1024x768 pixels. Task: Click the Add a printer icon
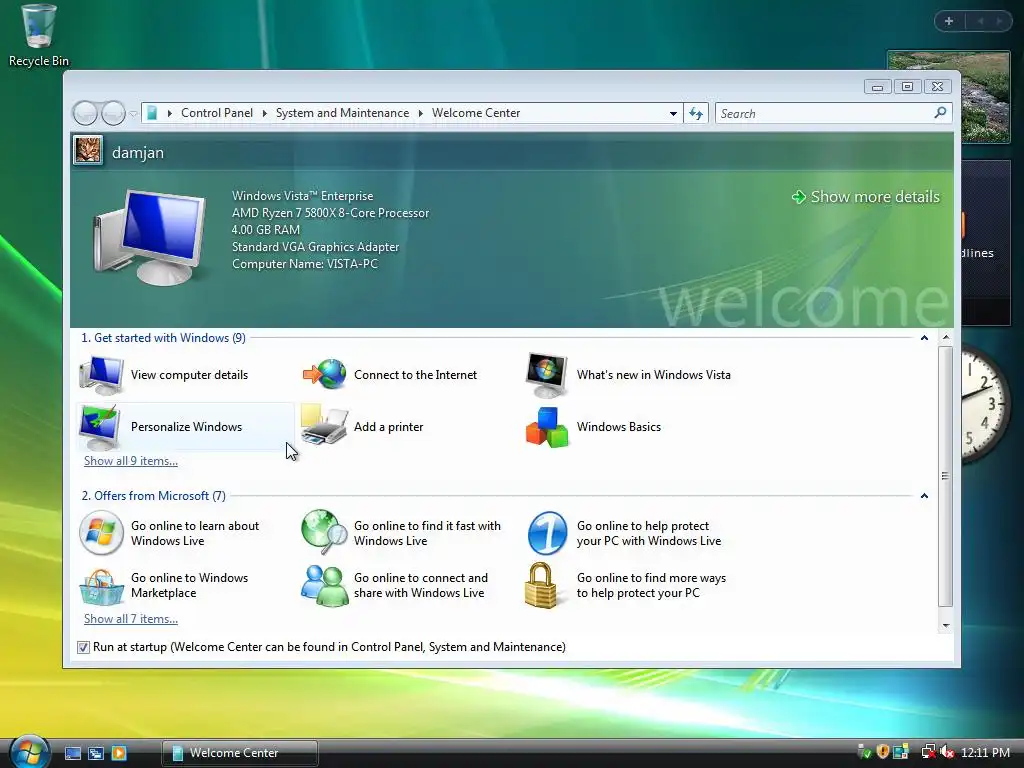pos(324,426)
